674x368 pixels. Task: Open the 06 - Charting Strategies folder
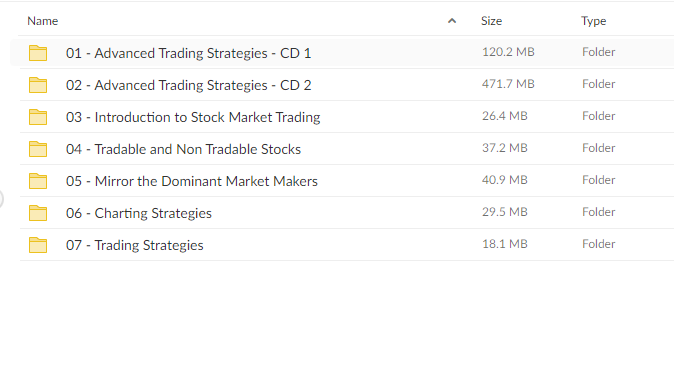click(139, 213)
